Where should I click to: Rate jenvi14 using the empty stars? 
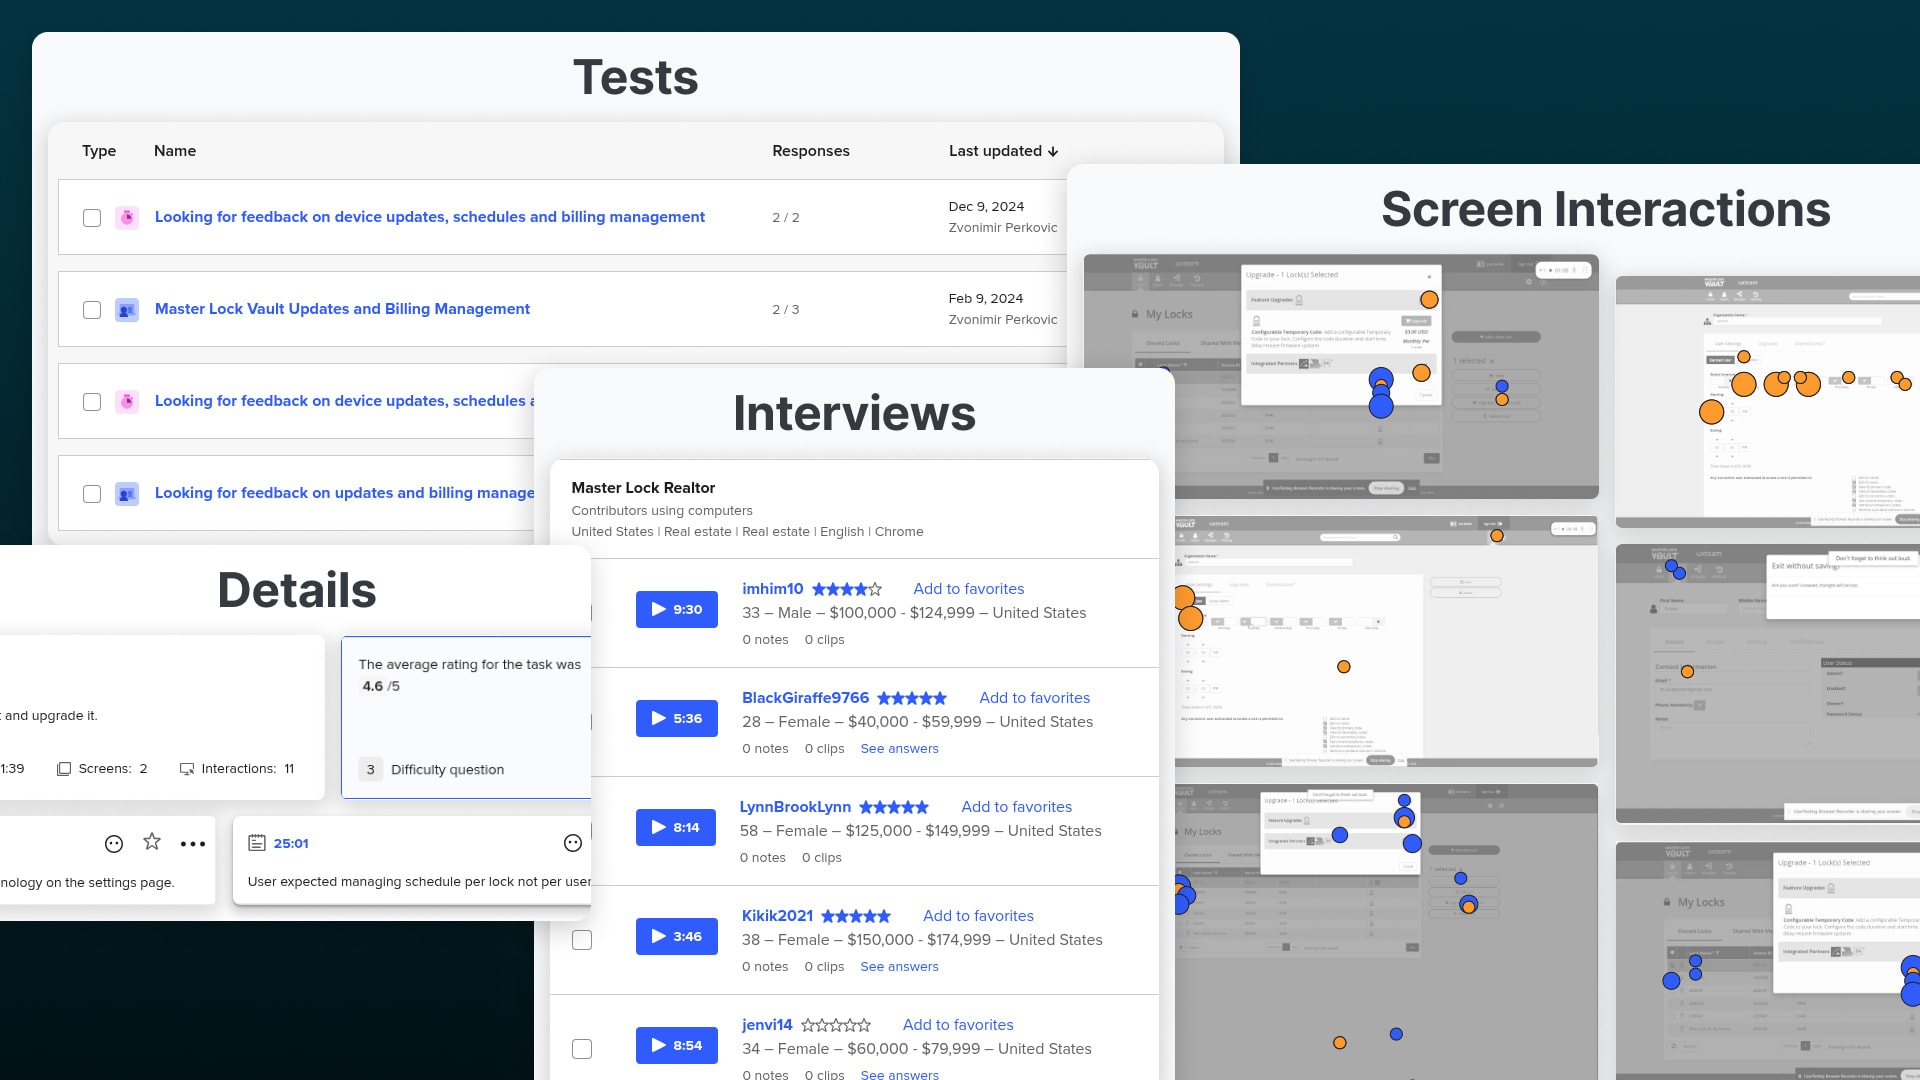click(836, 1026)
